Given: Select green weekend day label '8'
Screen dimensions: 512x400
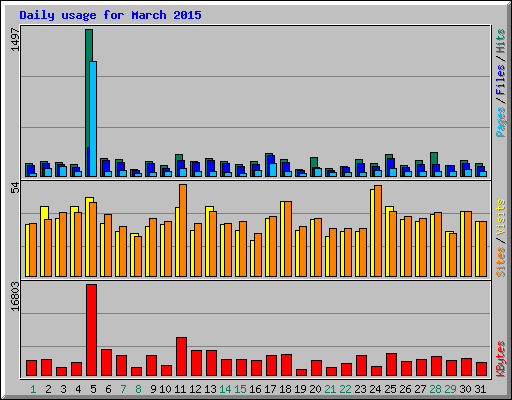Looking at the screenshot, I should coord(138,389).
